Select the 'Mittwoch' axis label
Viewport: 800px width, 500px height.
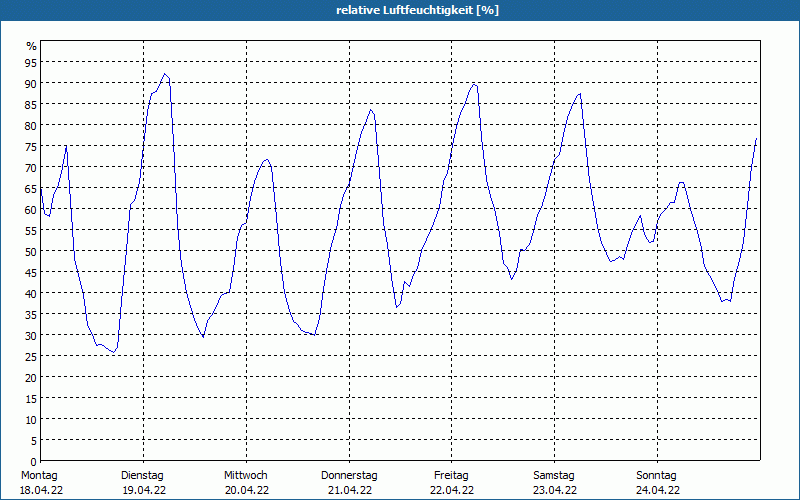pos(246,475)
